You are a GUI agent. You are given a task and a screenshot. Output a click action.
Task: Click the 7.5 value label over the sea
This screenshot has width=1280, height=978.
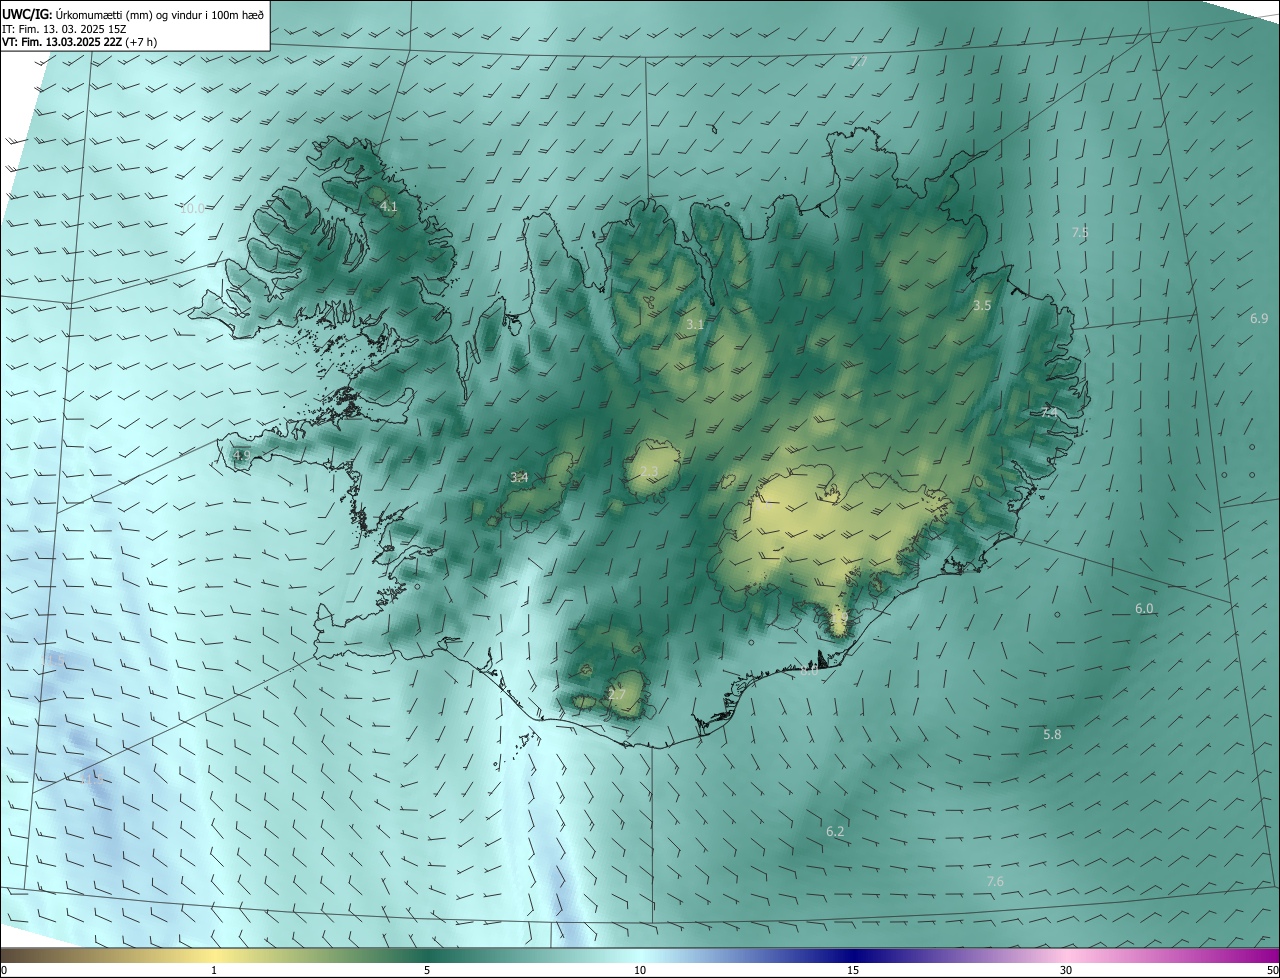(x=1080, y=233)
